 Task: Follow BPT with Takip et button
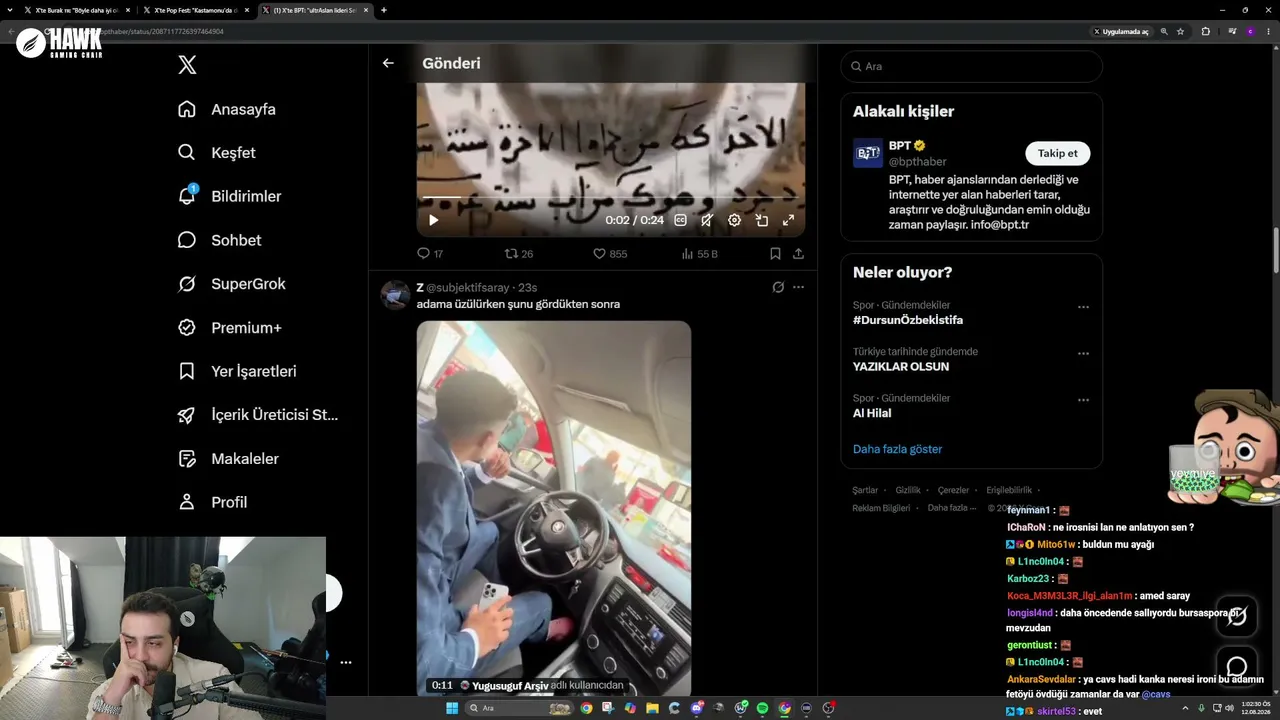[1057, 153]
